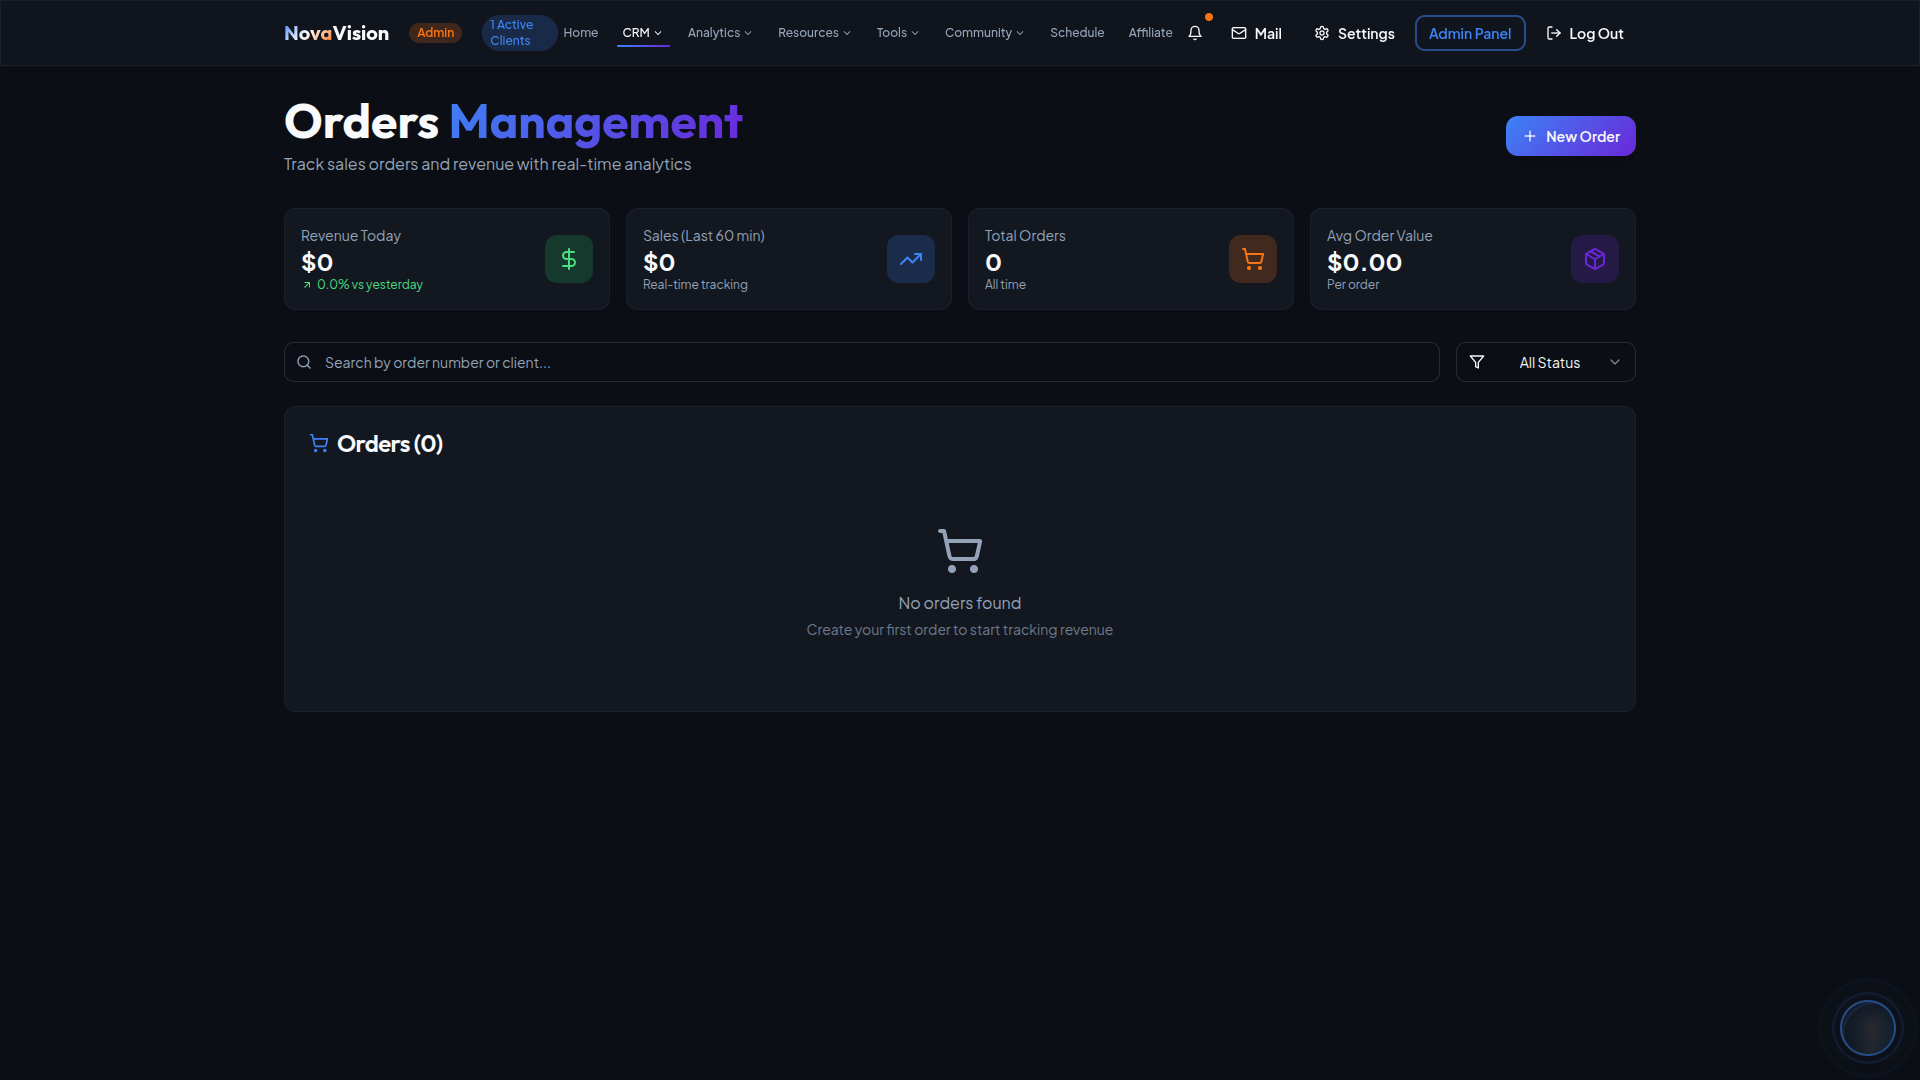
Task: Open Settings with the gear icon
Action: [1322, 33]
